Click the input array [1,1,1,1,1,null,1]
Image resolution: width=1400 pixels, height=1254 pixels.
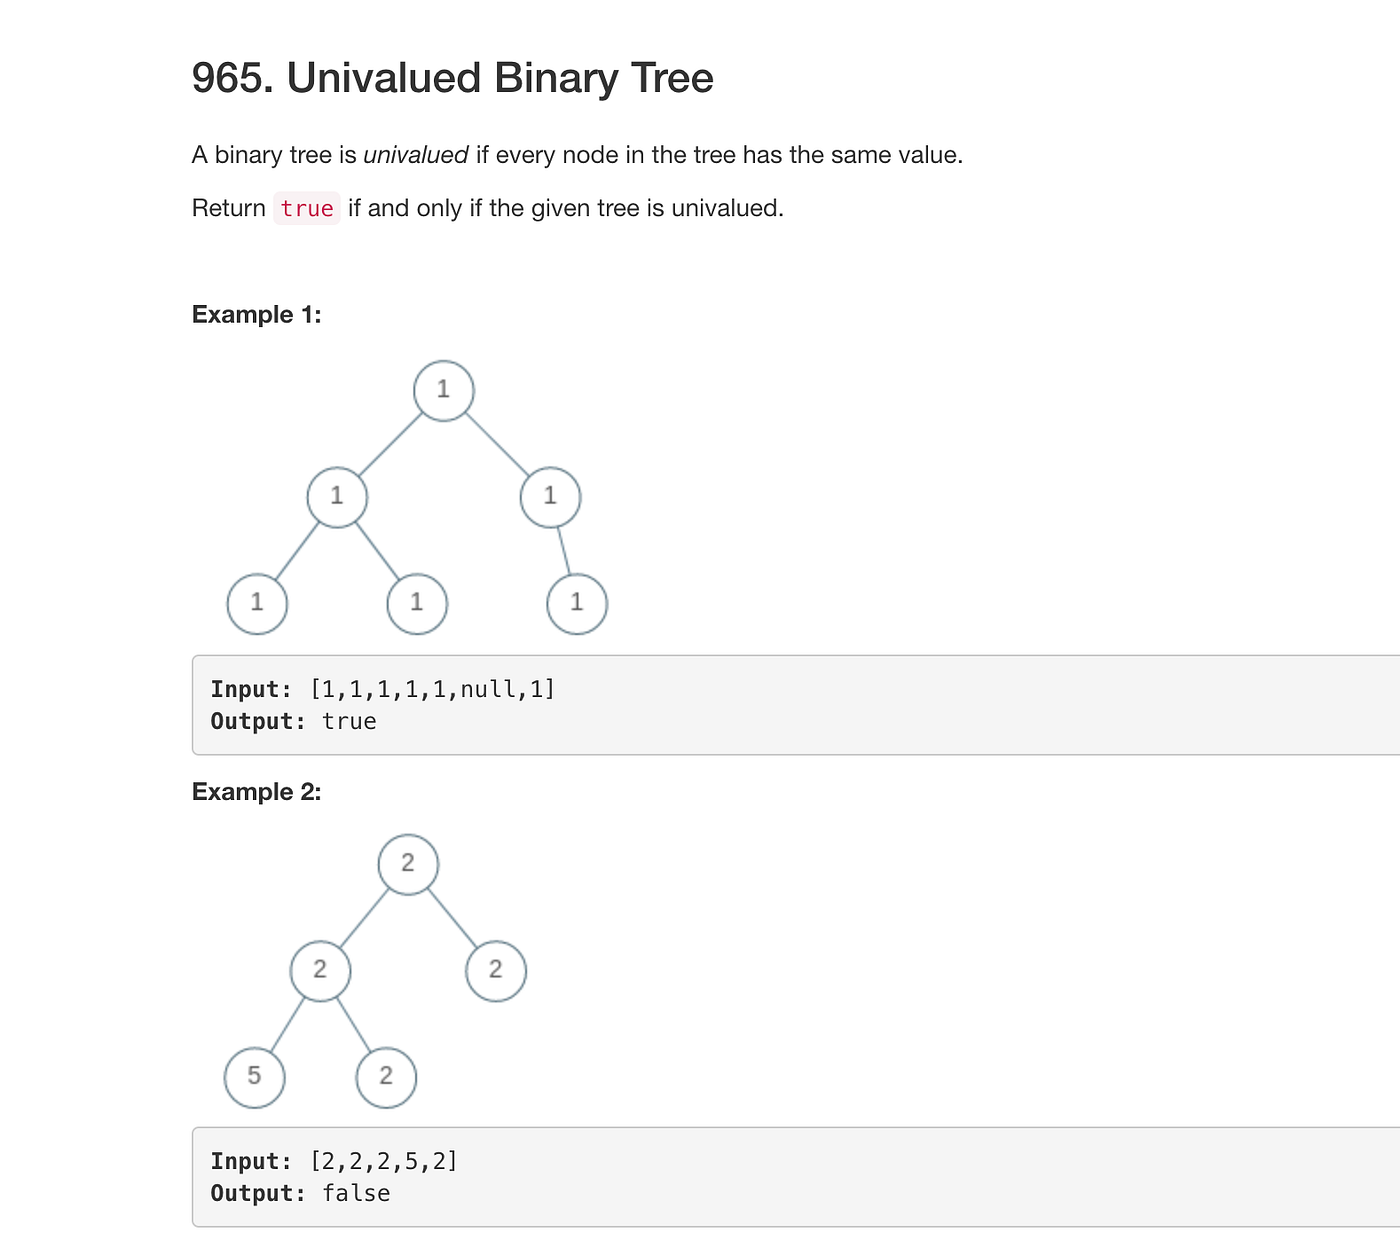pos(432,689)
